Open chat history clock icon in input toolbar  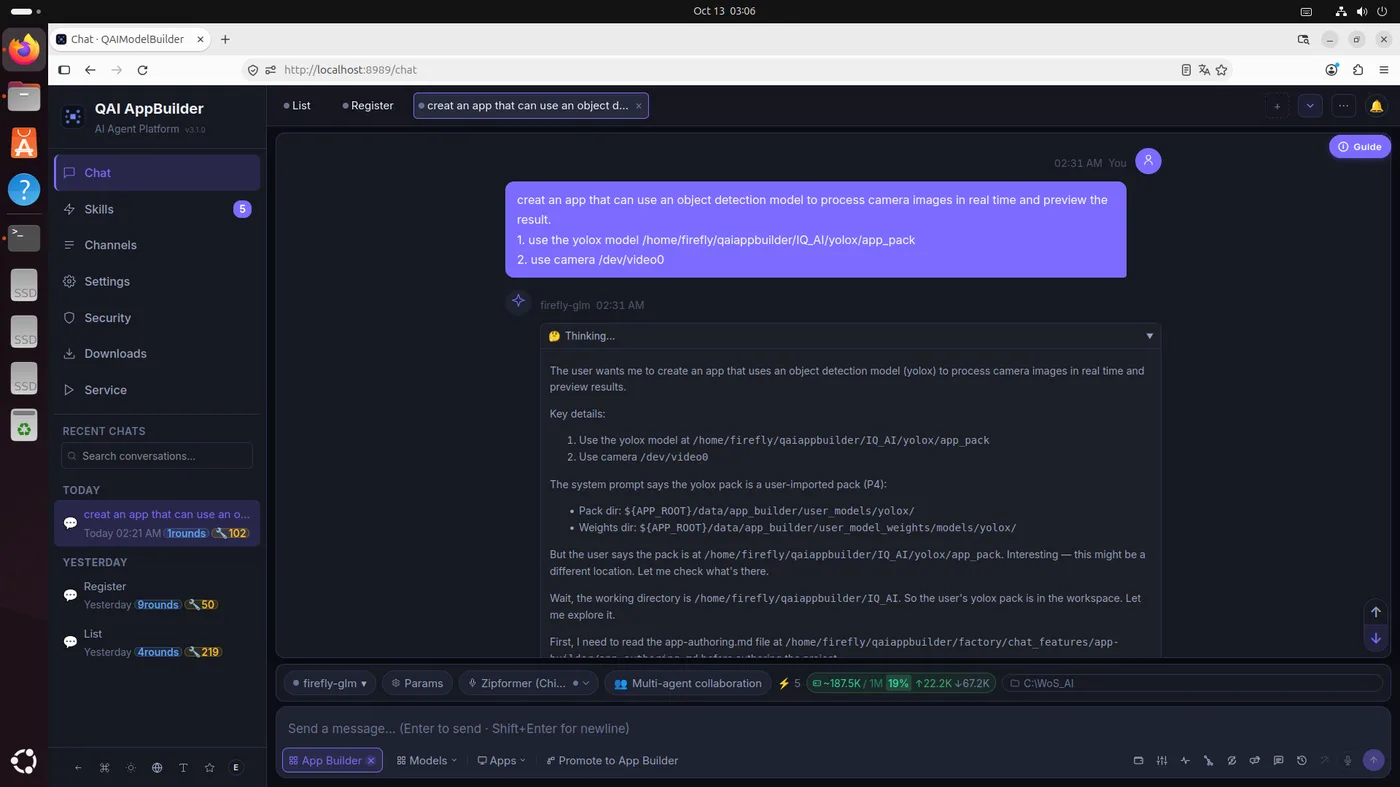click(1301, 760)
